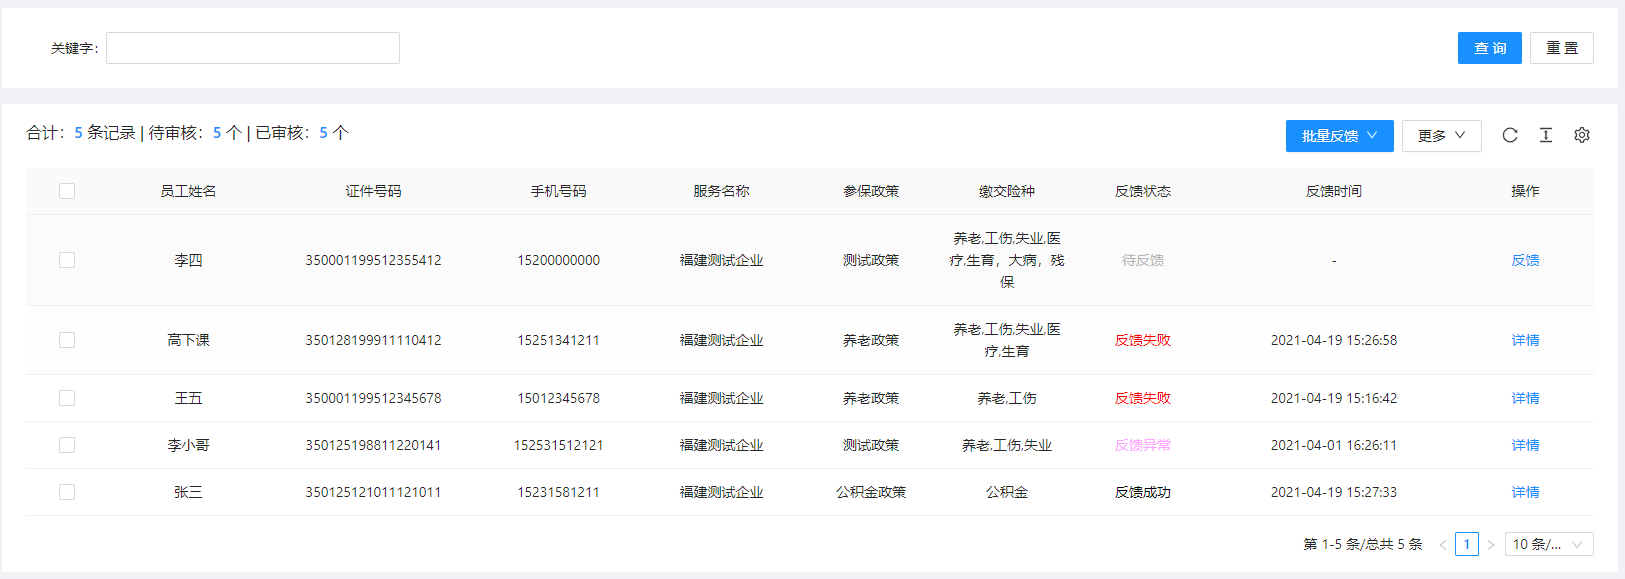Open 详情 link in 张三 row
This screenshot has height=579, width=1625.
coord(1525,492)
